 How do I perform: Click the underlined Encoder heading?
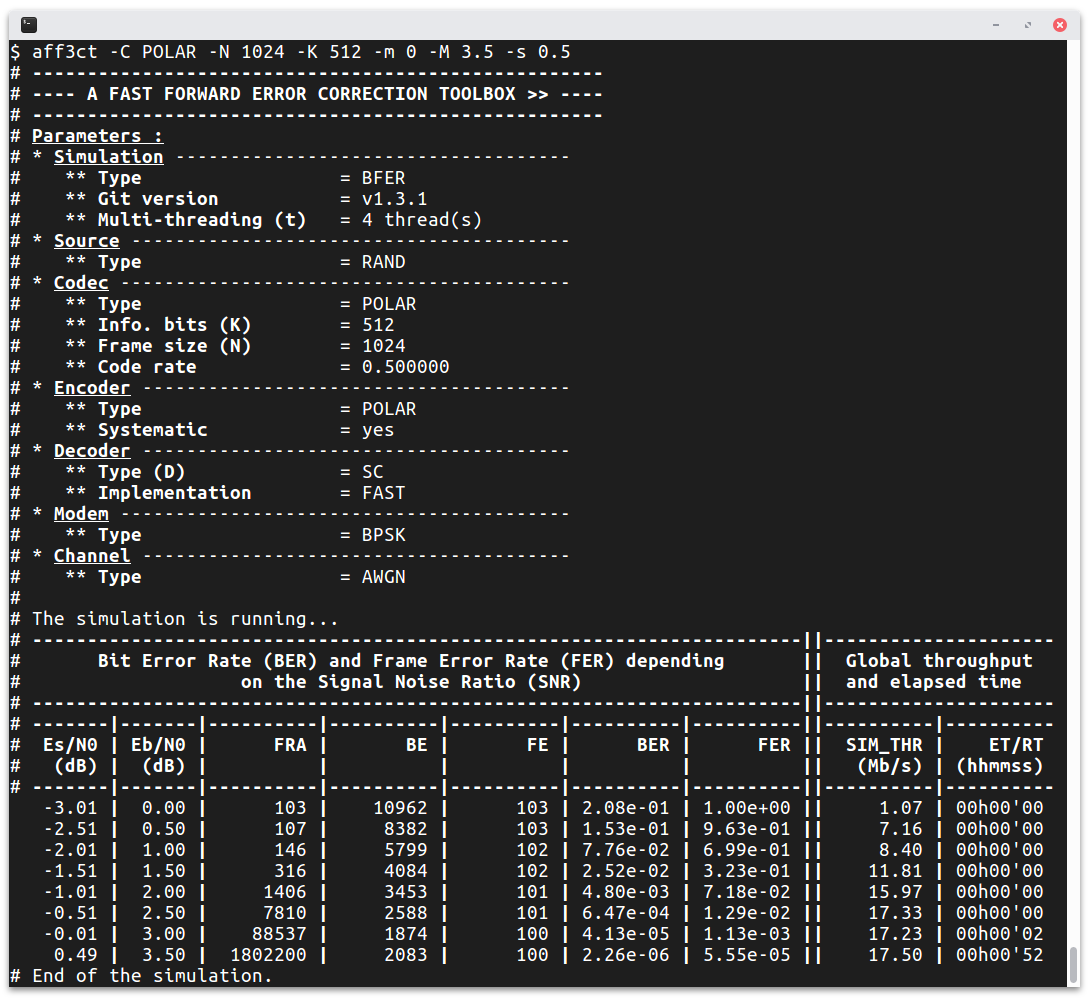(92, 388)
